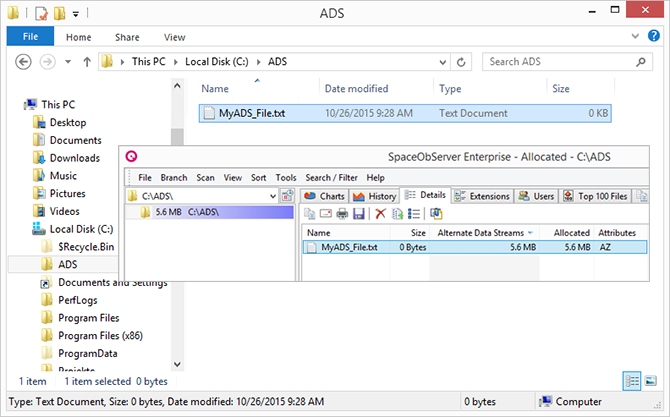Click the Date modified column header

[x=356, y=88]
